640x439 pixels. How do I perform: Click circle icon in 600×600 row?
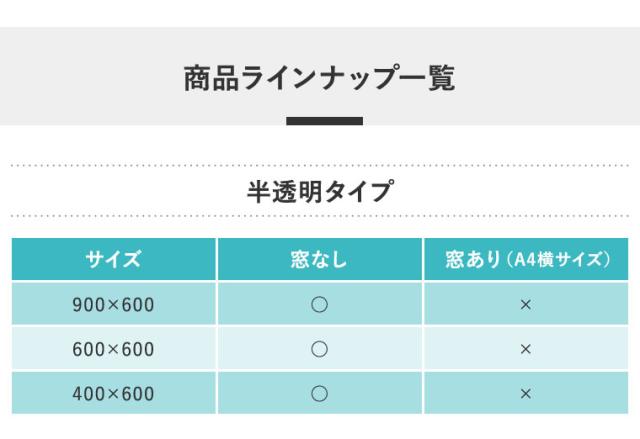(x=319, y=349)
